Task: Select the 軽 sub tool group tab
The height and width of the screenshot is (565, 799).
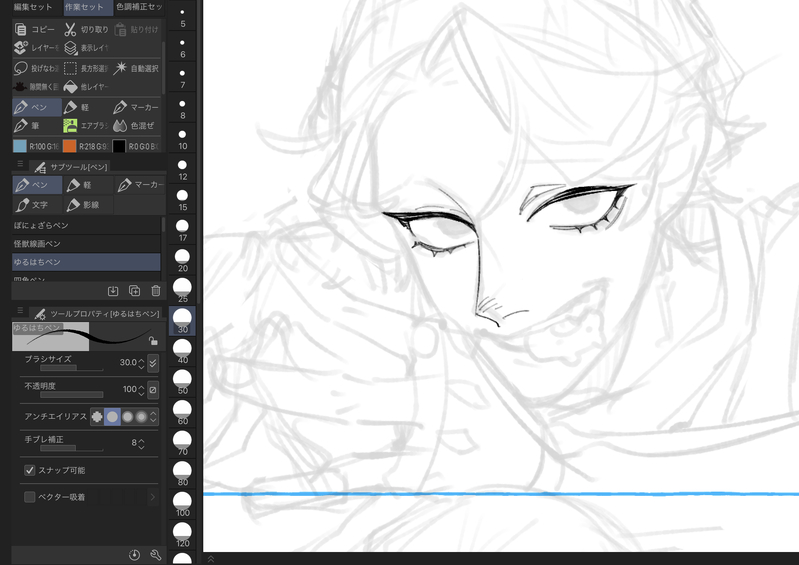Action: point(88,185)
